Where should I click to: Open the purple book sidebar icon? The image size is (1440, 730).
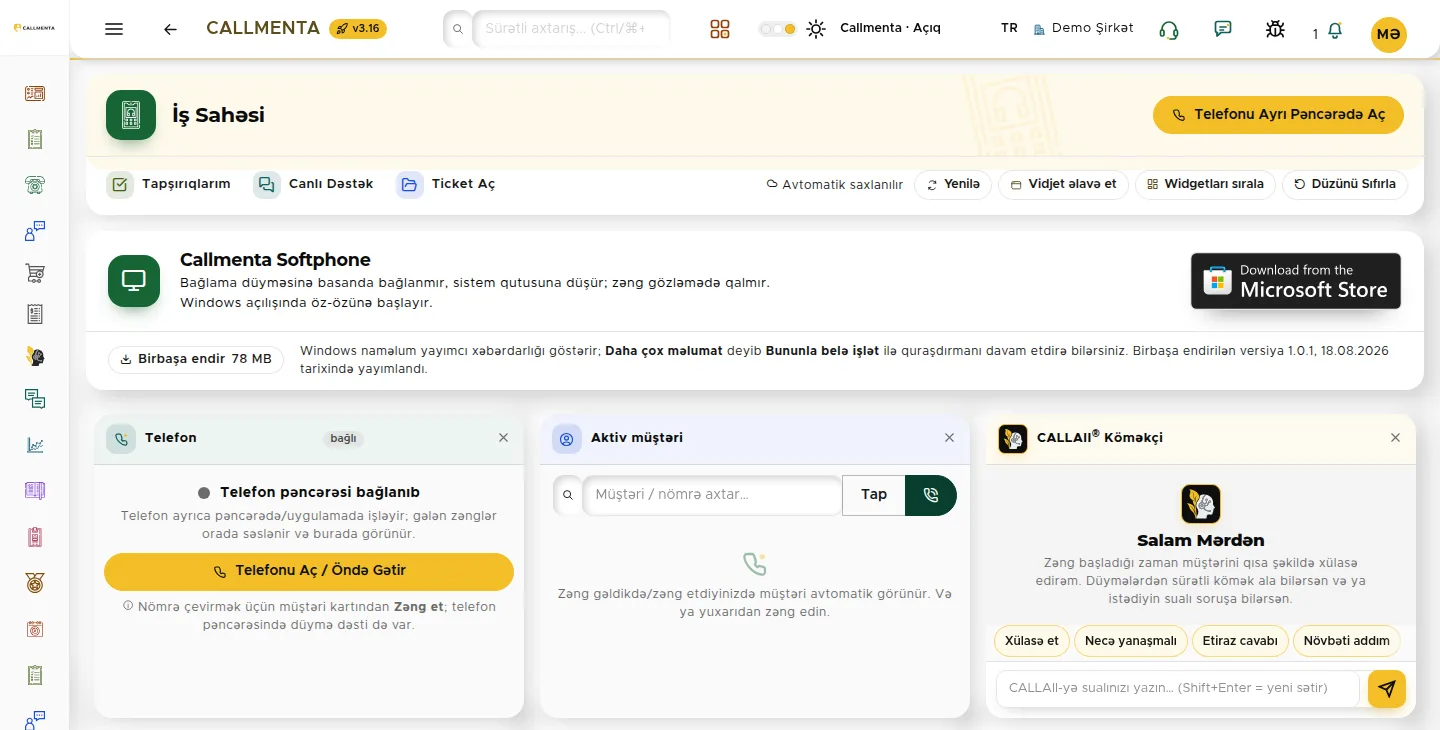coord(35,490)
